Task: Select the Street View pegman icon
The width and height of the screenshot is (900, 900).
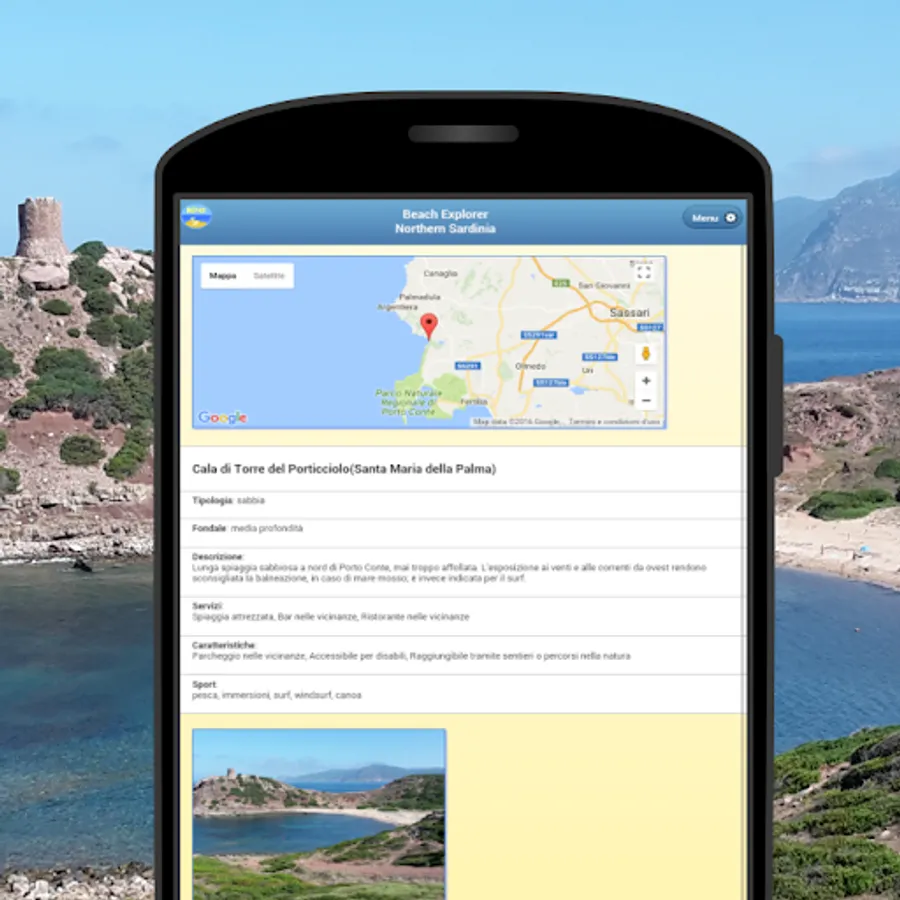Action: point(646,354)
